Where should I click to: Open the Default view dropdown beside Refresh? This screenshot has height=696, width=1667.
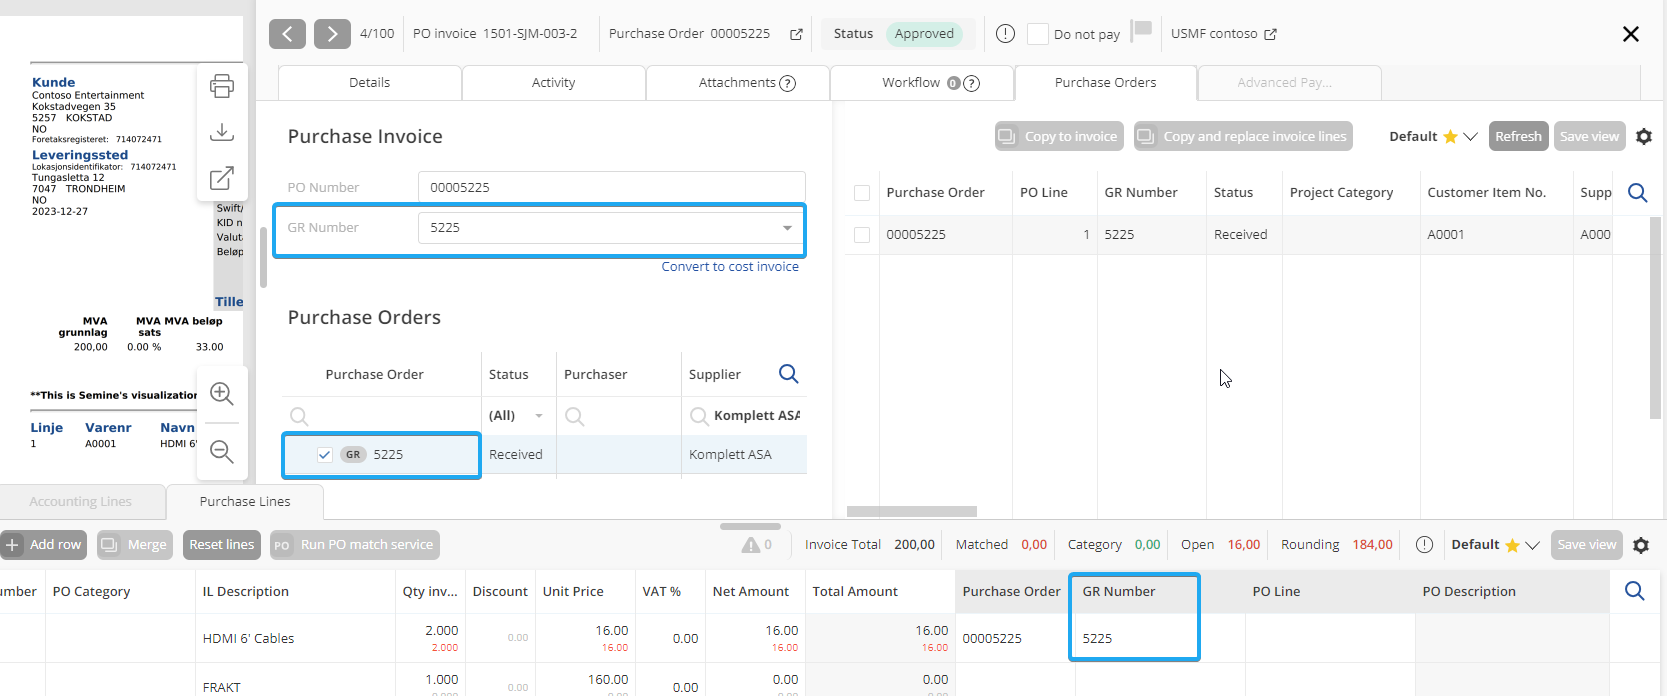coord(1470,137)
